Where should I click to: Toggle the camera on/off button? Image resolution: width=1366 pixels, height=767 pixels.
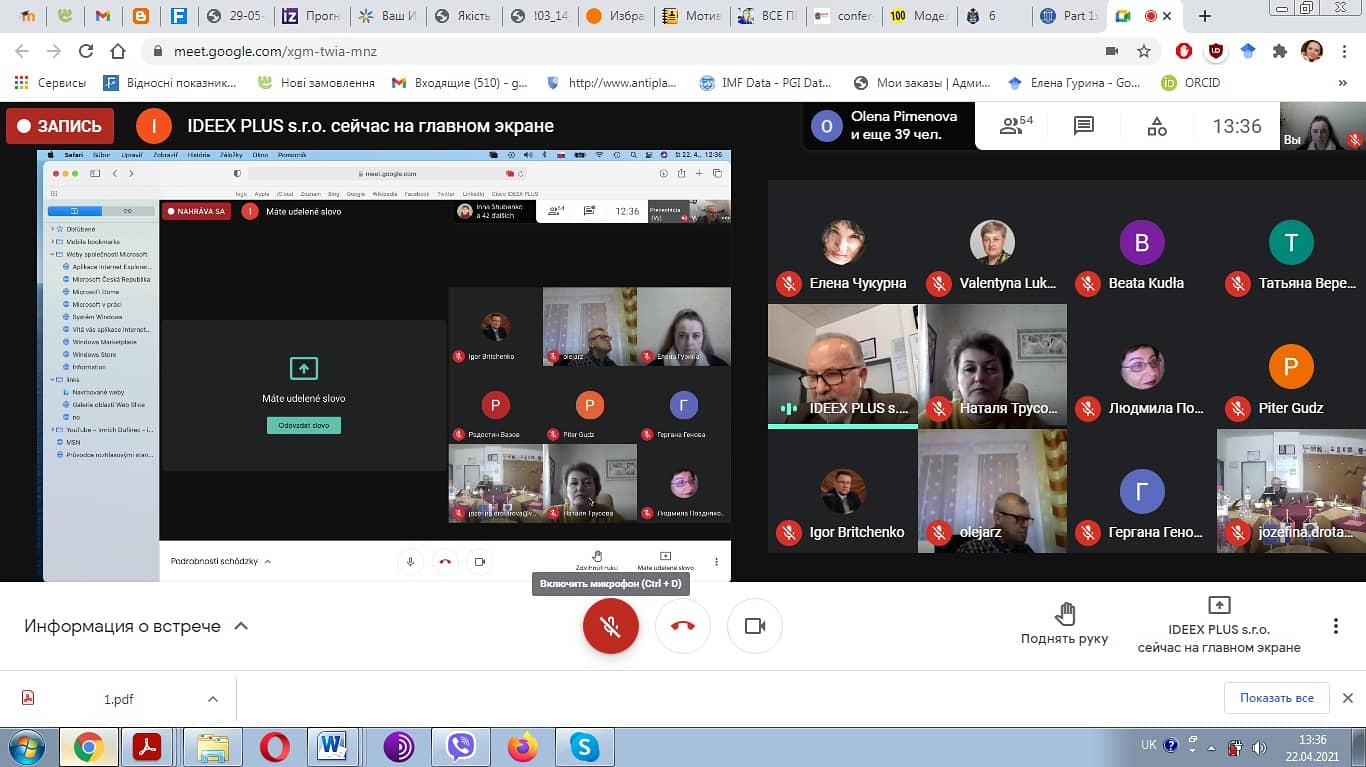[755, 626]
